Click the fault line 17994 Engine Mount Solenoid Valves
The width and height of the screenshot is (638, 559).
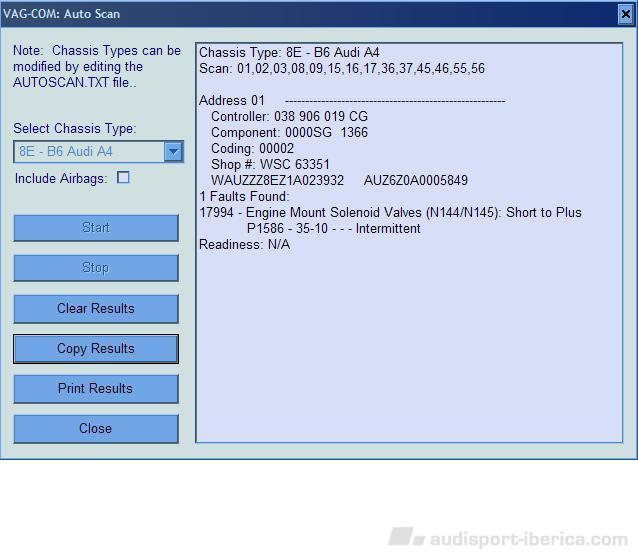pos(390,212)
